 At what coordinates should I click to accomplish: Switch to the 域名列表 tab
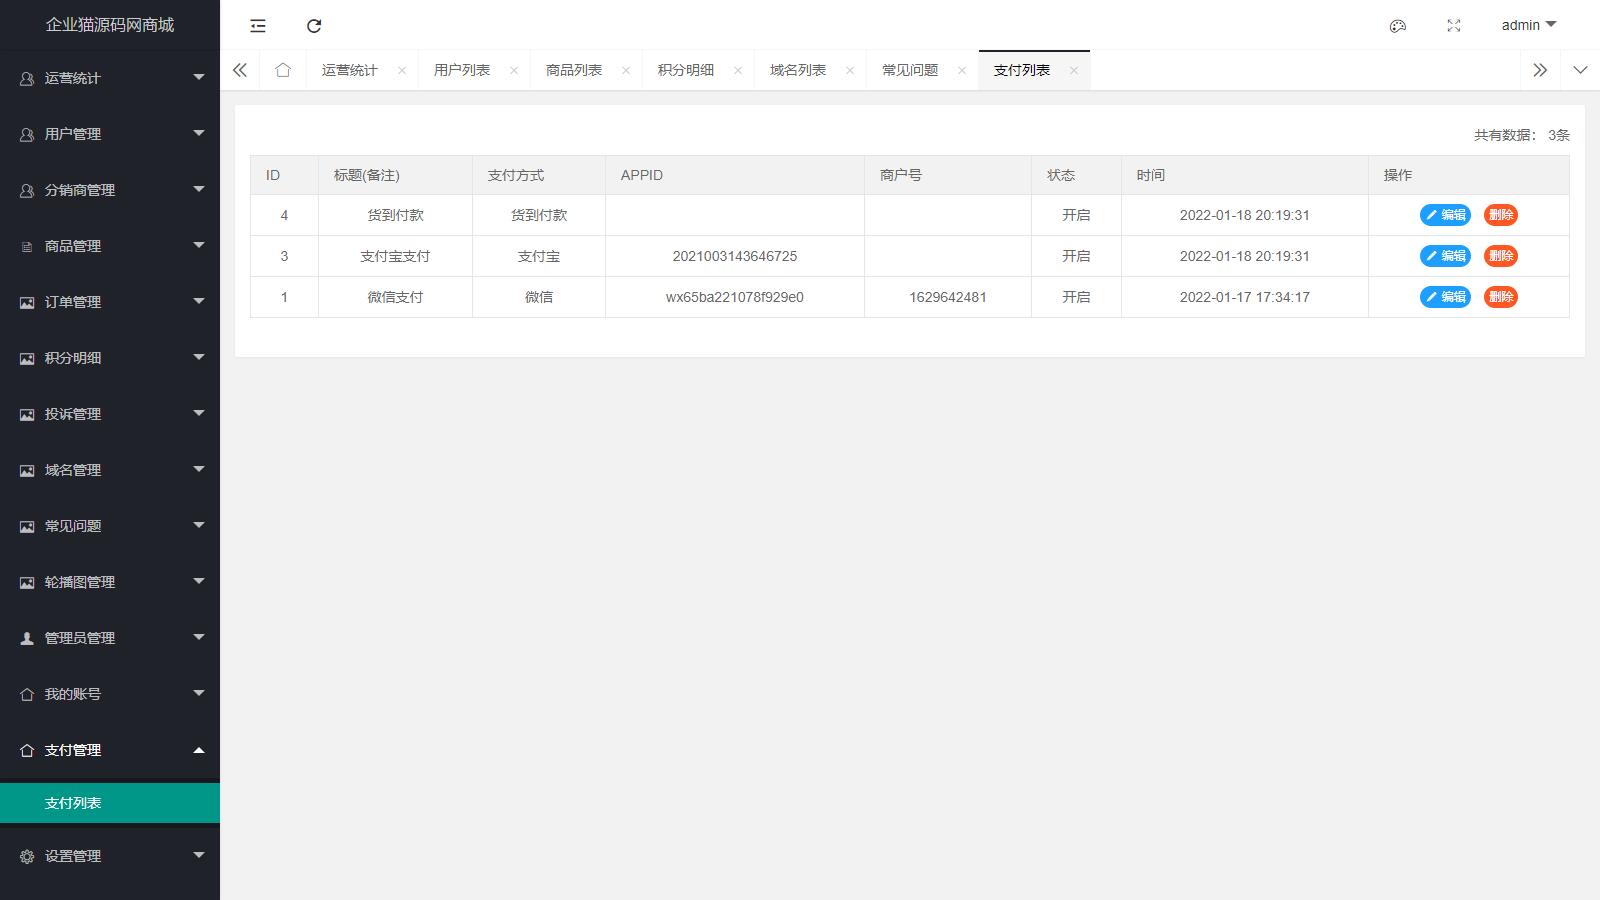tap(798, 70)
